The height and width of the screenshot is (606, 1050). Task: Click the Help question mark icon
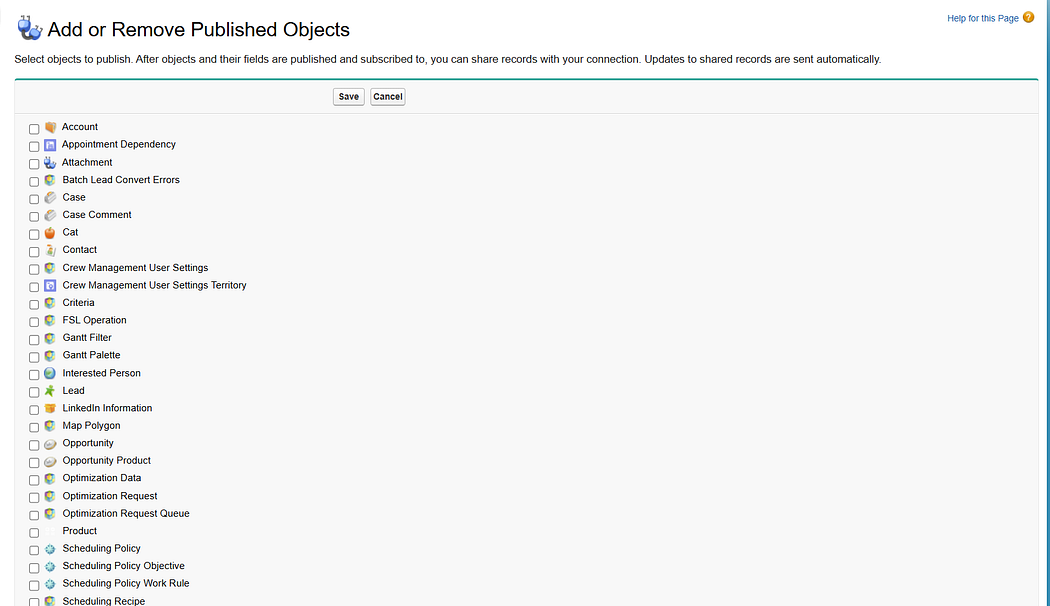(x=1029, y=18)
